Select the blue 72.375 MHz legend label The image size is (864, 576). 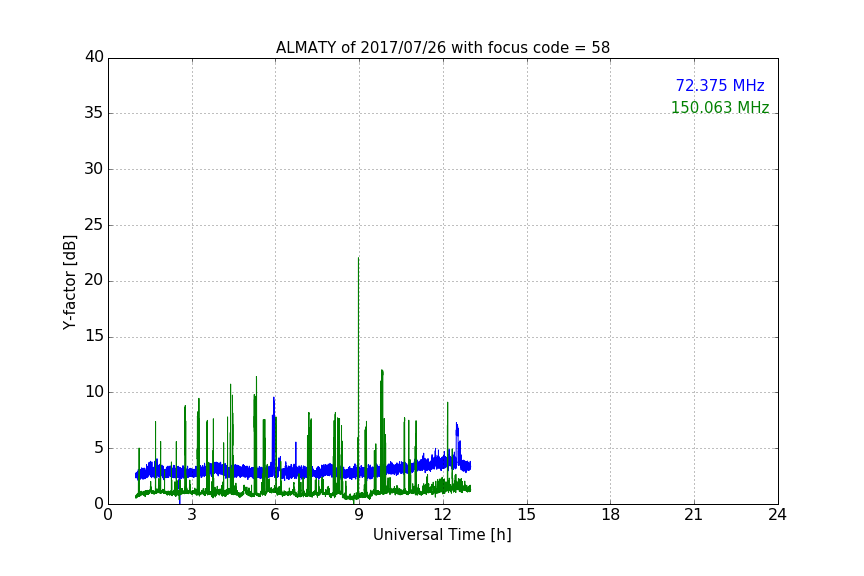point(720,86)
